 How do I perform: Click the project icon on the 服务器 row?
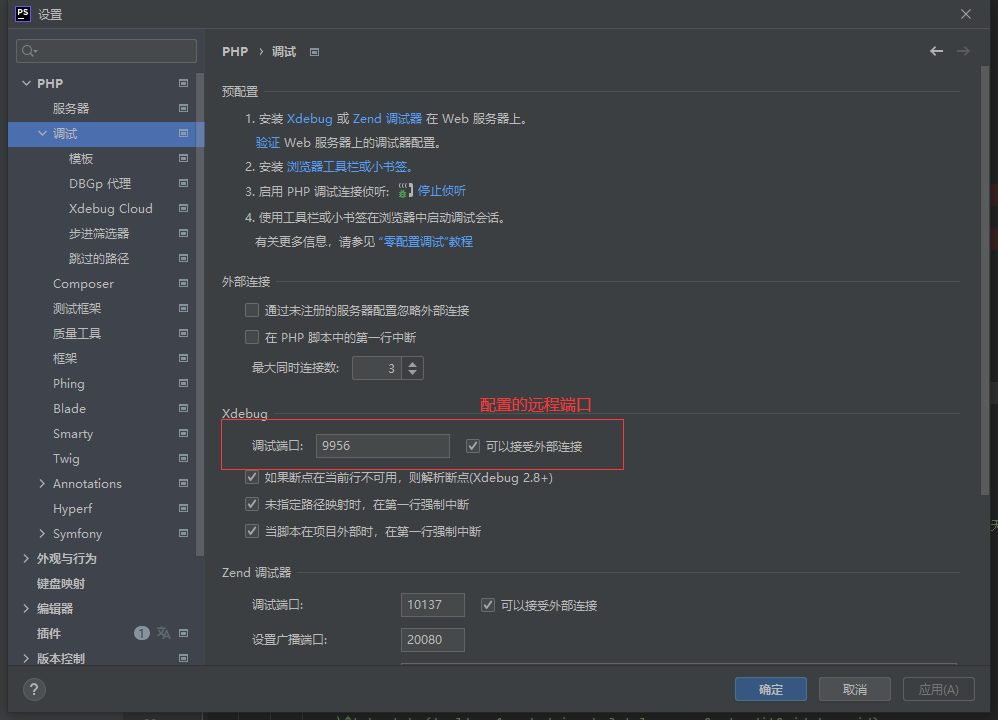click(183, 108)
